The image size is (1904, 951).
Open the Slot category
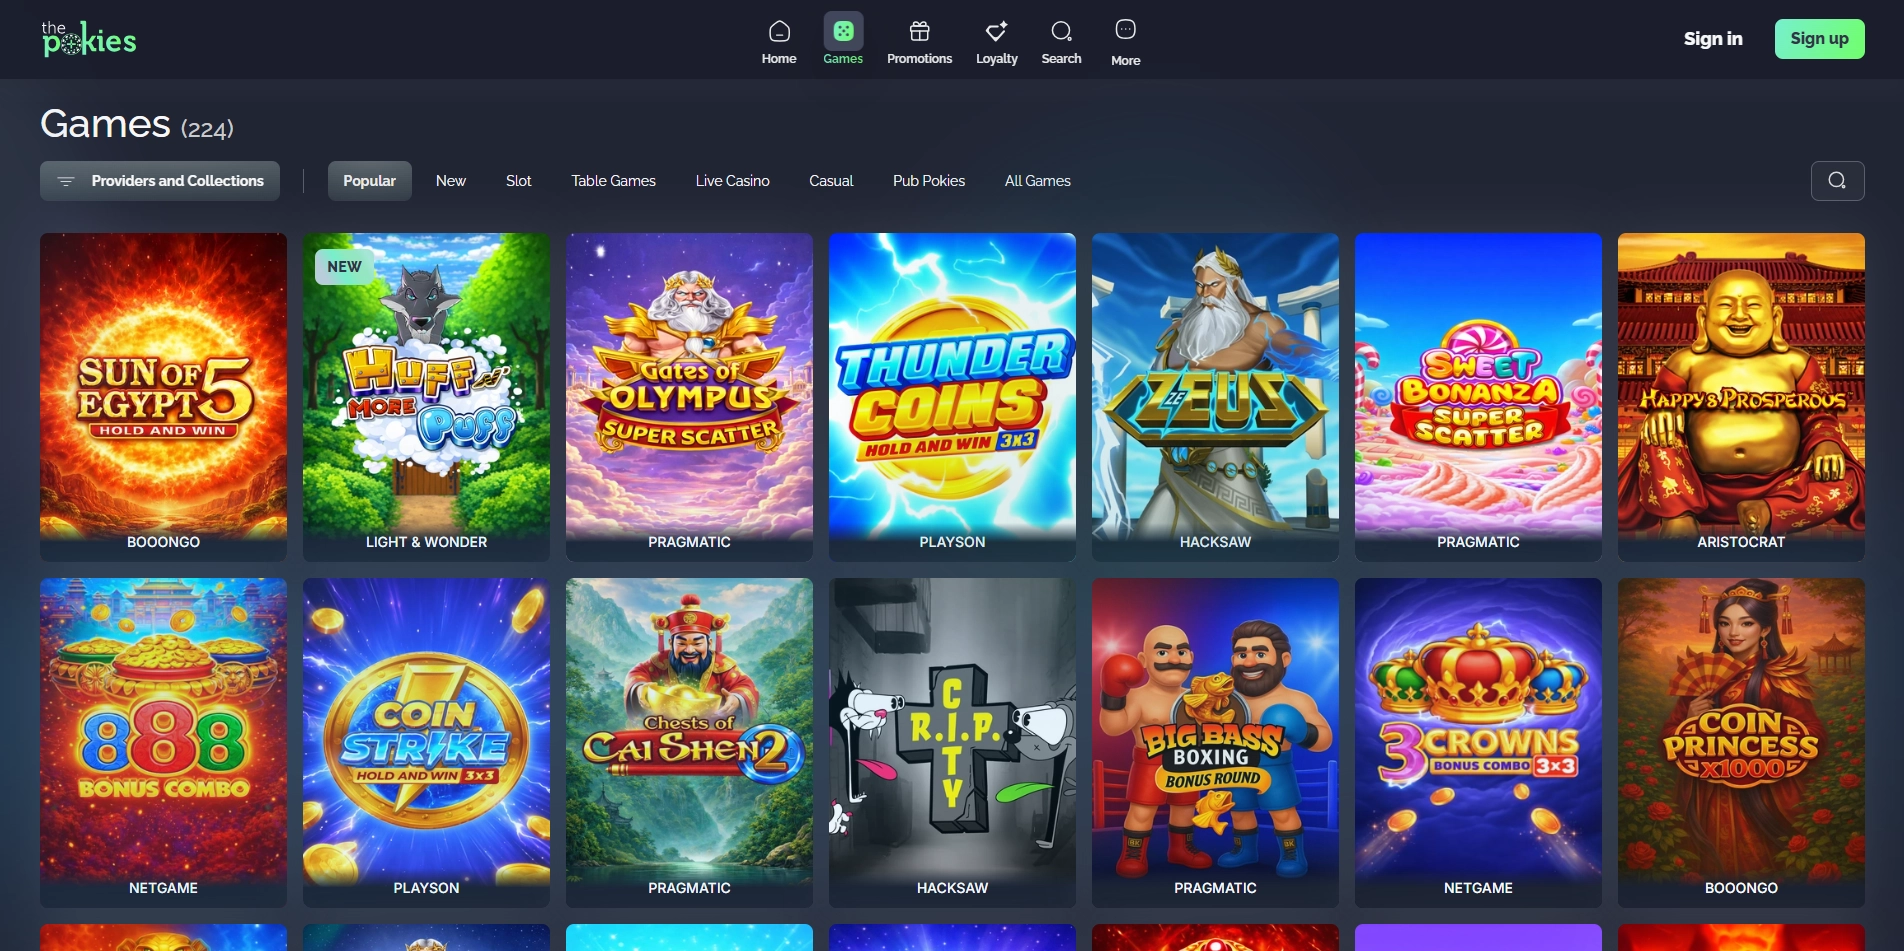(518, 181)
